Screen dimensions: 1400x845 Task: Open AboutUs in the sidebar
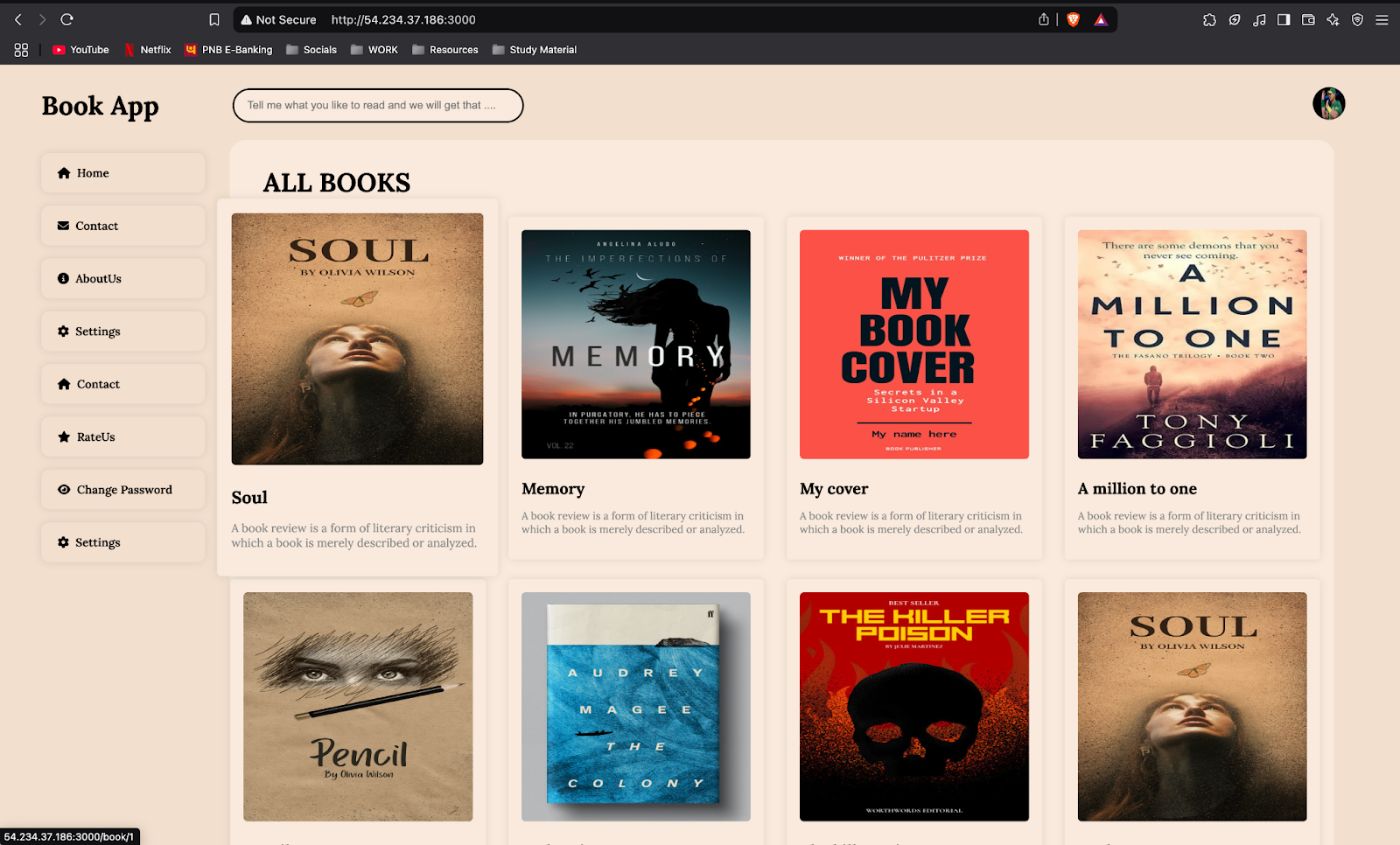(x=123, y=278)
